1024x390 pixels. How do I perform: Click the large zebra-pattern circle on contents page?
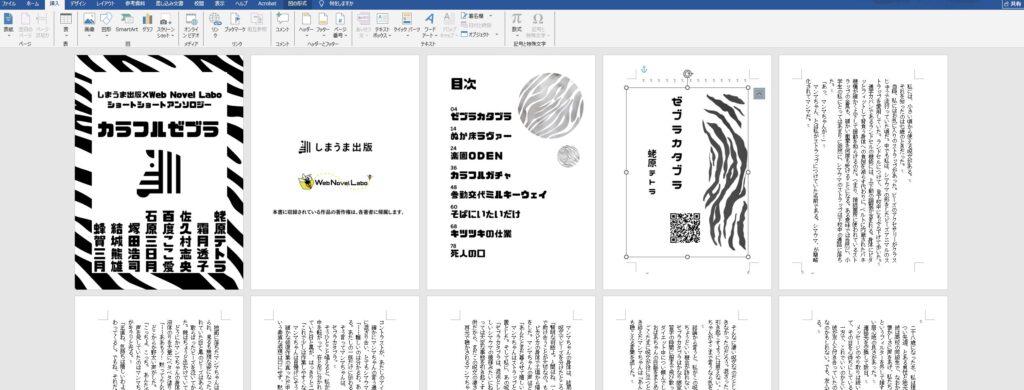tap(551, 105)
